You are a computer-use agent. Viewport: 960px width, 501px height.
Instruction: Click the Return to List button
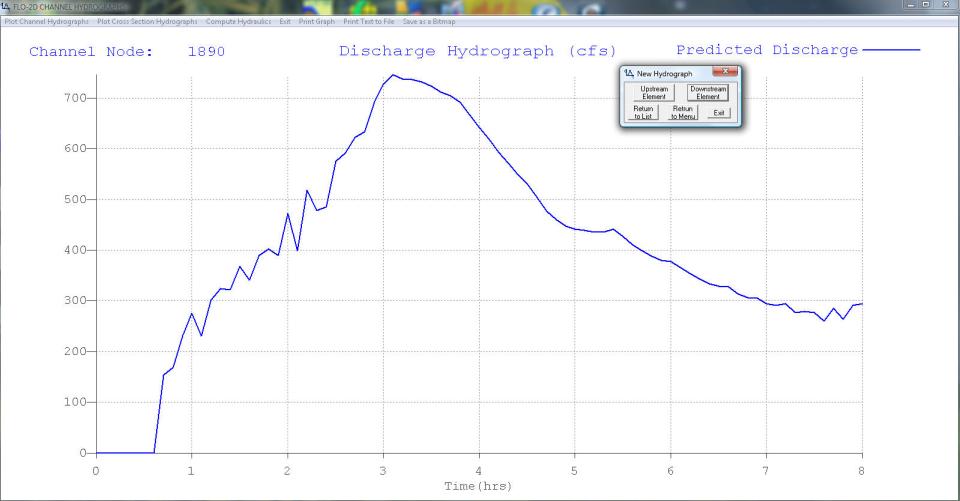(642, 113)
